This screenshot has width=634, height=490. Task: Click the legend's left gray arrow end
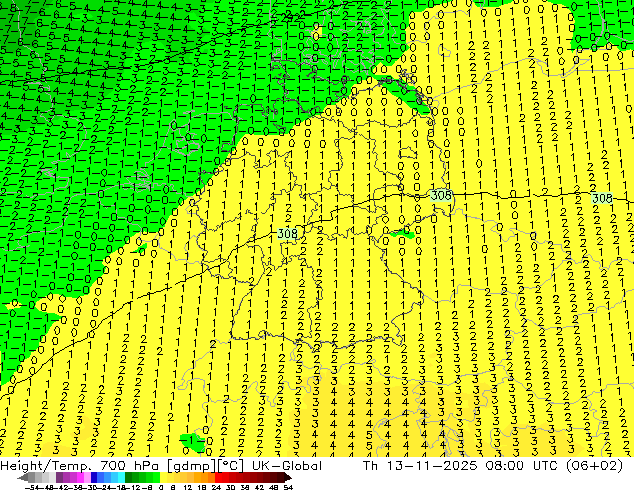tap(23, 478)
